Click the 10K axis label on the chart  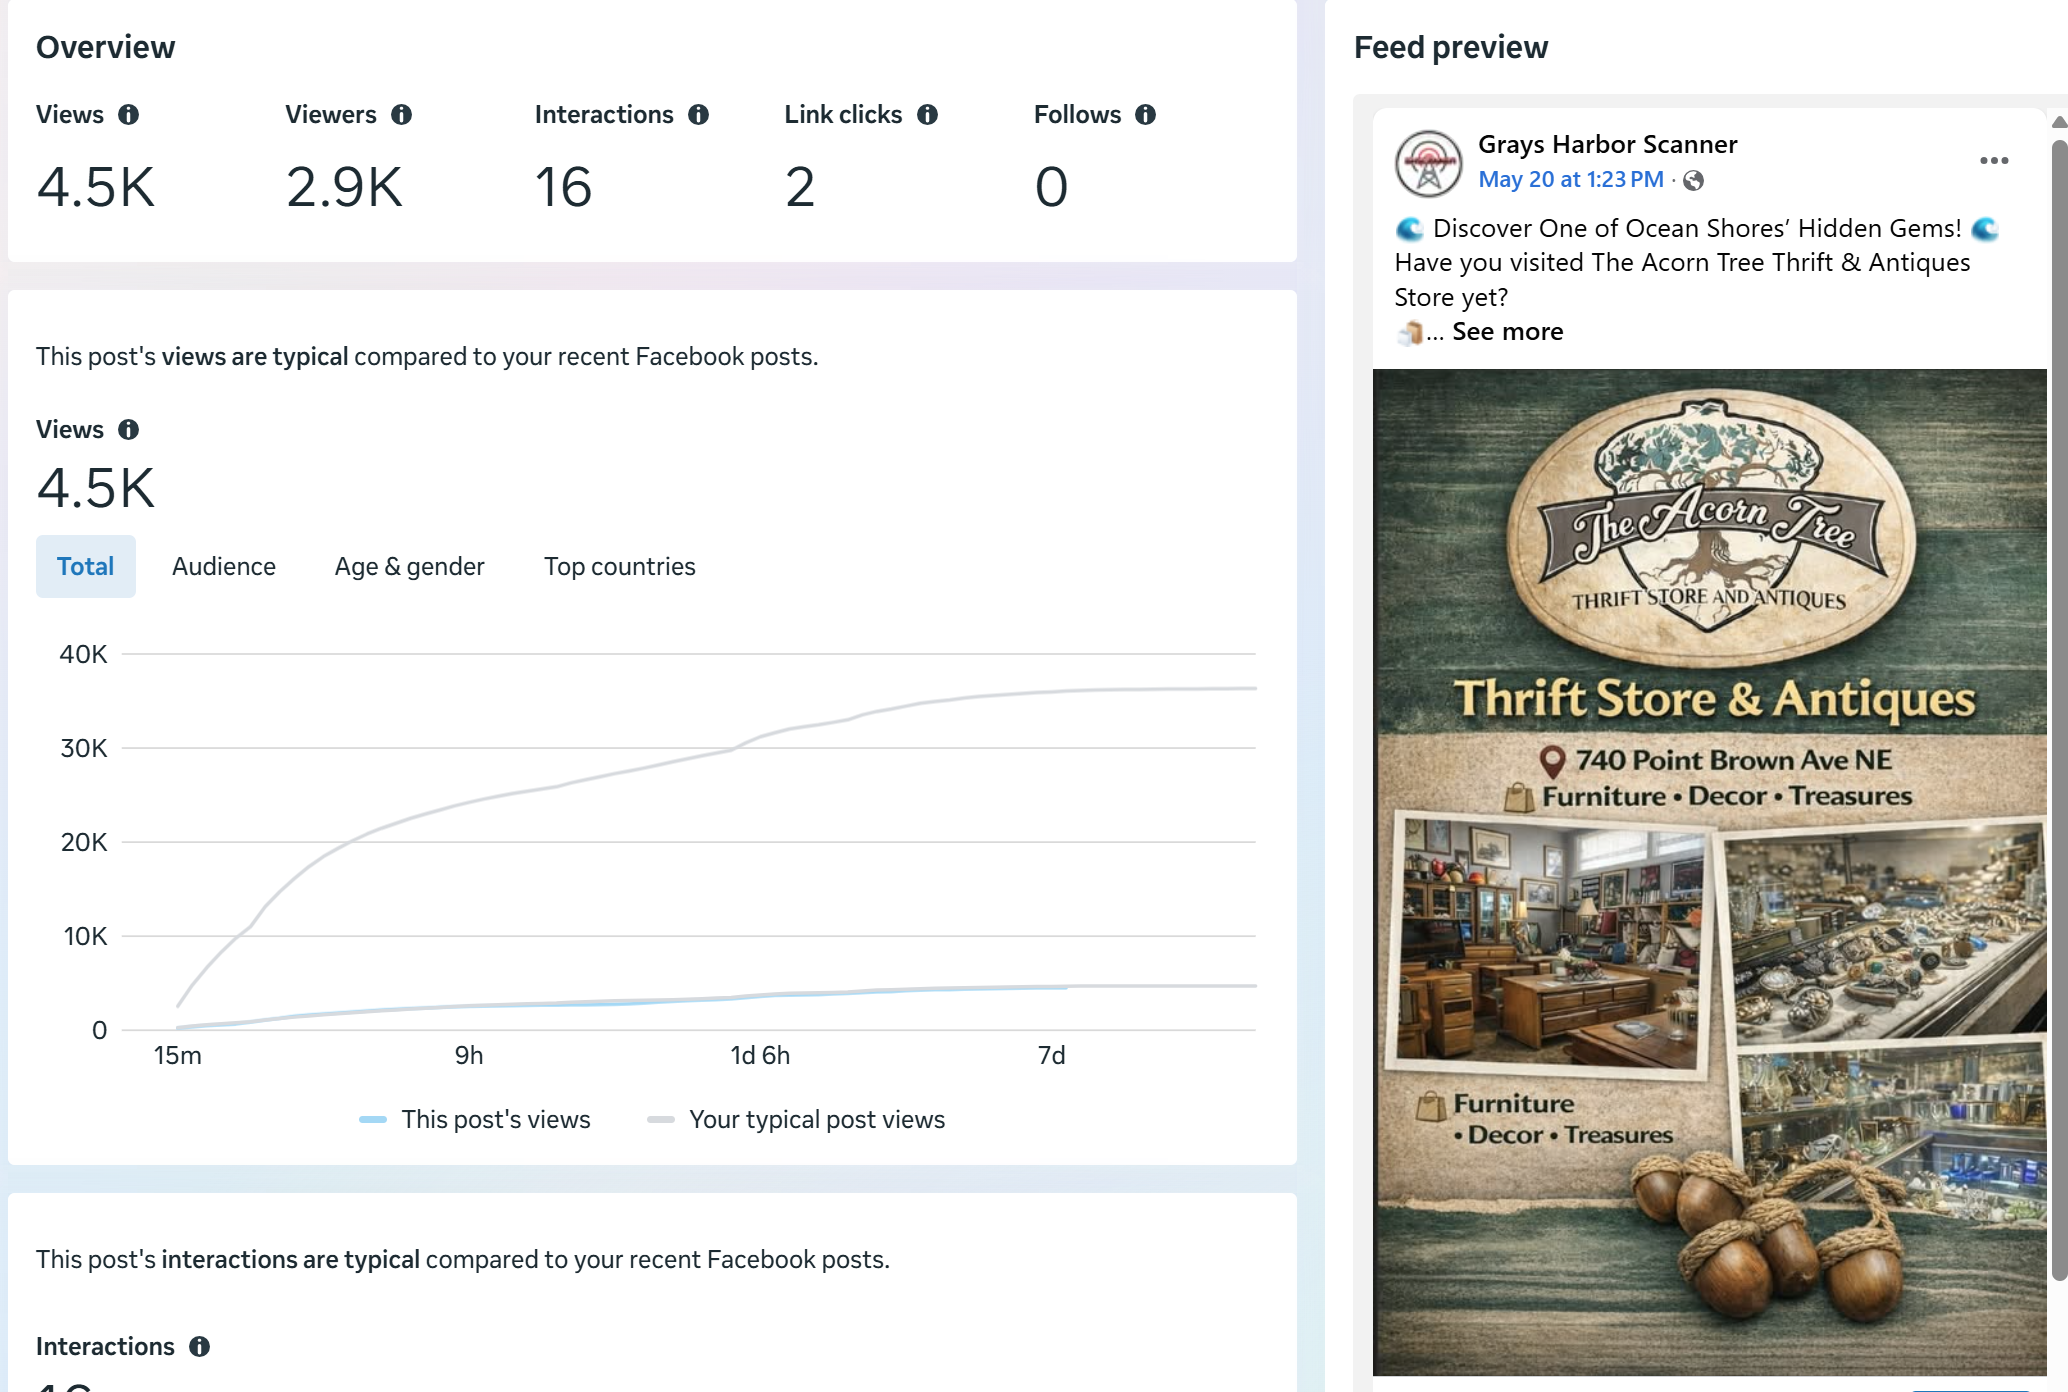(85, 937)
